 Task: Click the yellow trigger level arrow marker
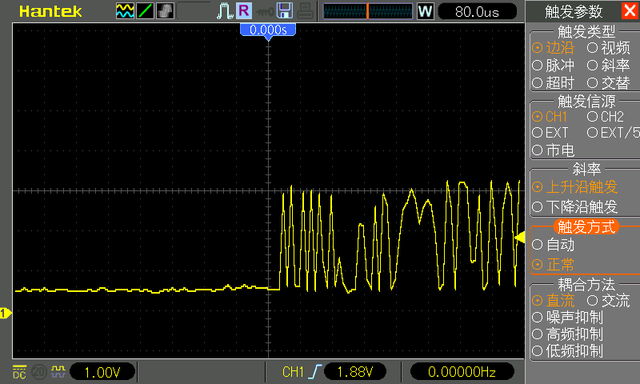click(520, 237)
